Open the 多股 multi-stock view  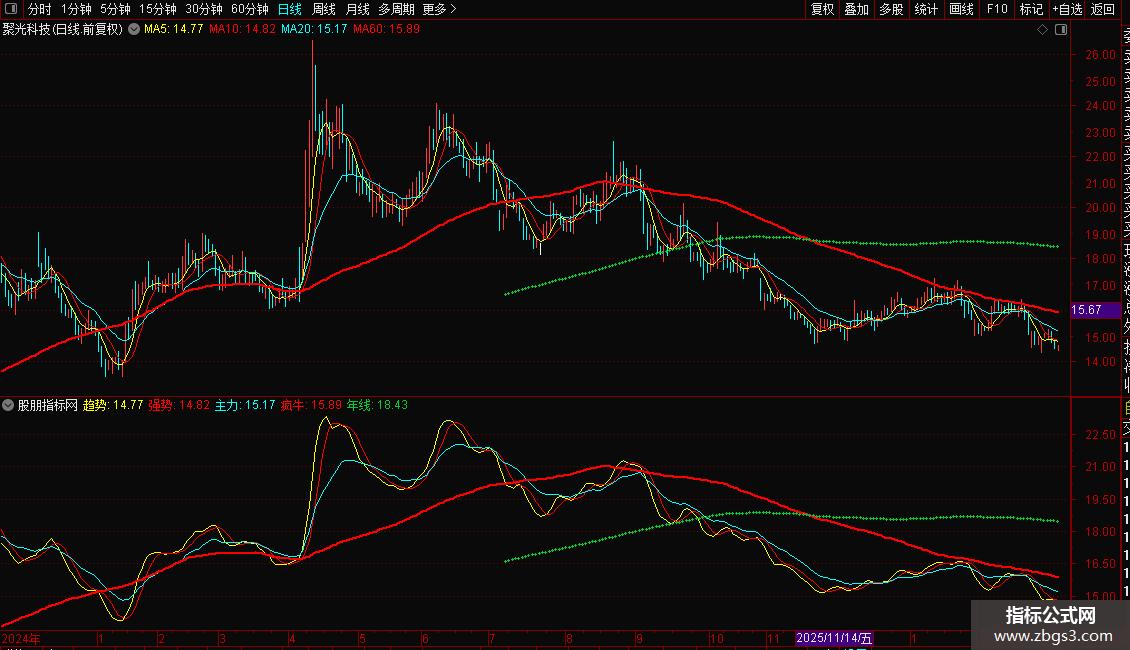[x=891, y=9]
